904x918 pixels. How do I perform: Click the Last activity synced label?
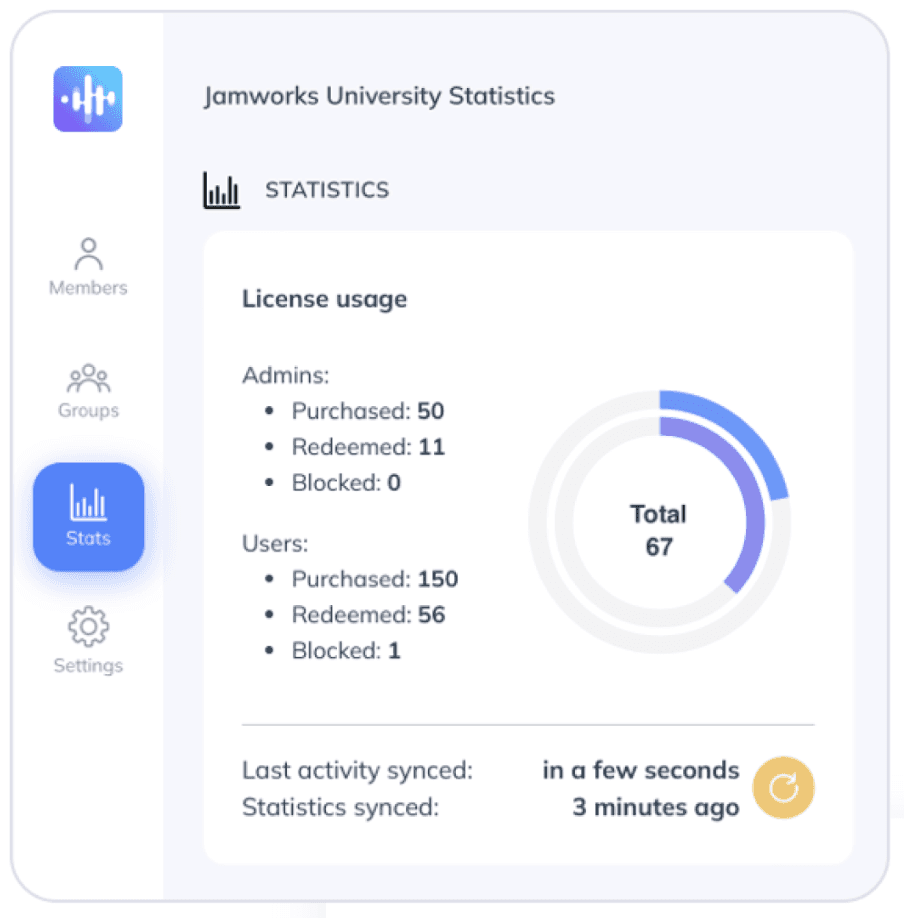pos(357,770)
